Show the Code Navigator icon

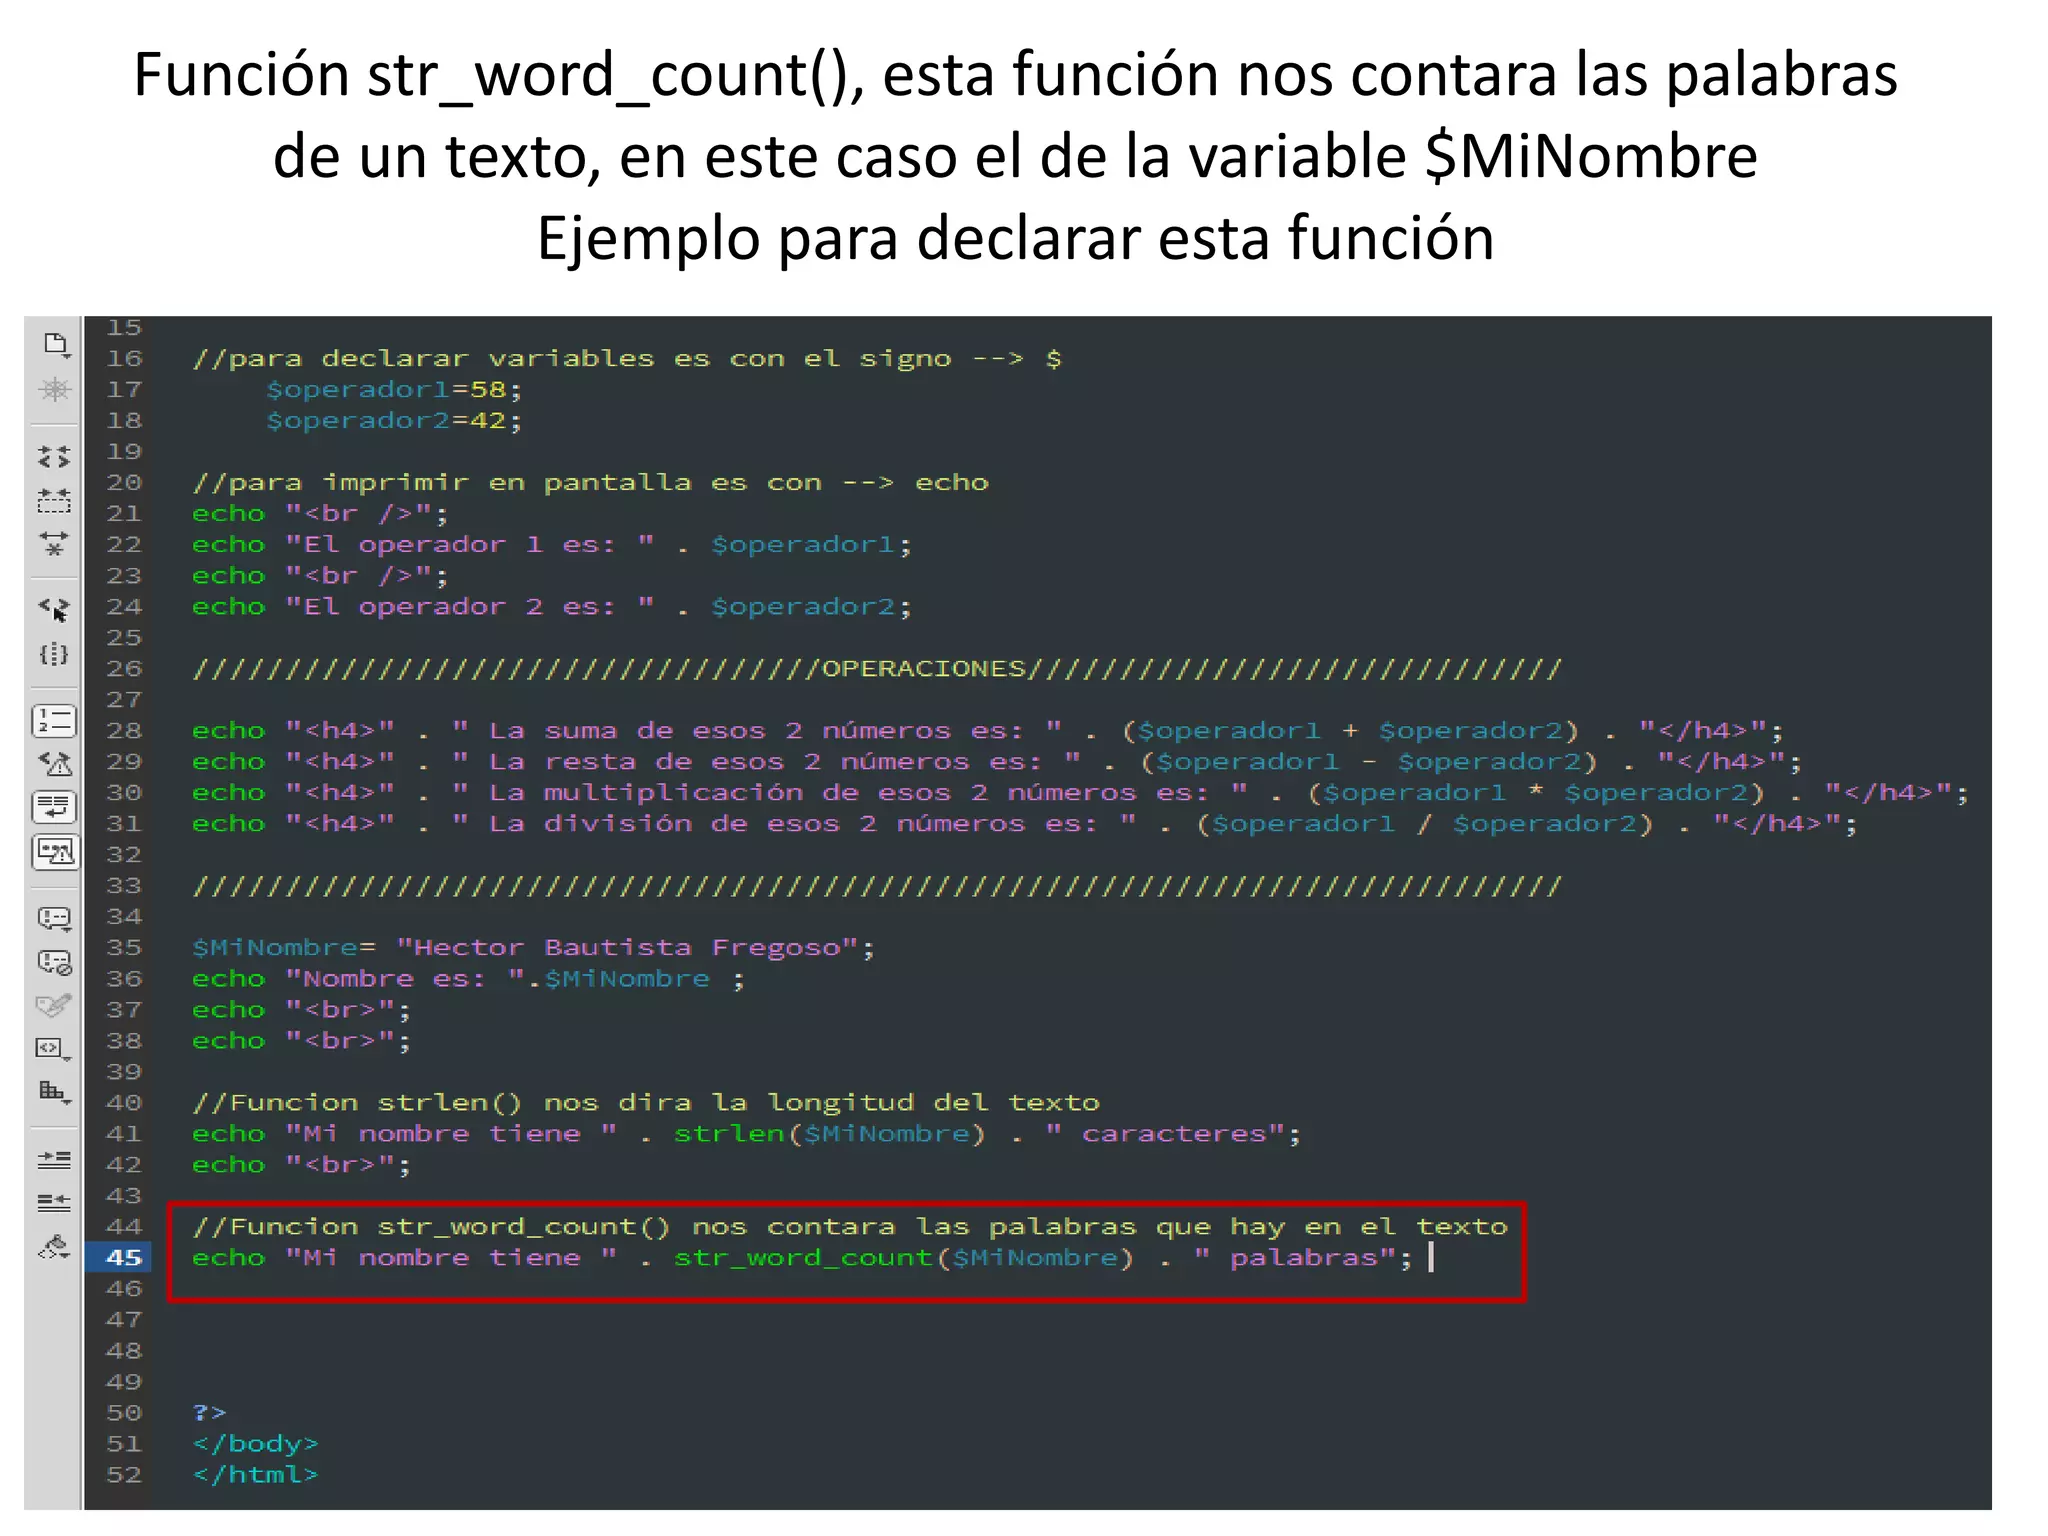coord(55,390)
